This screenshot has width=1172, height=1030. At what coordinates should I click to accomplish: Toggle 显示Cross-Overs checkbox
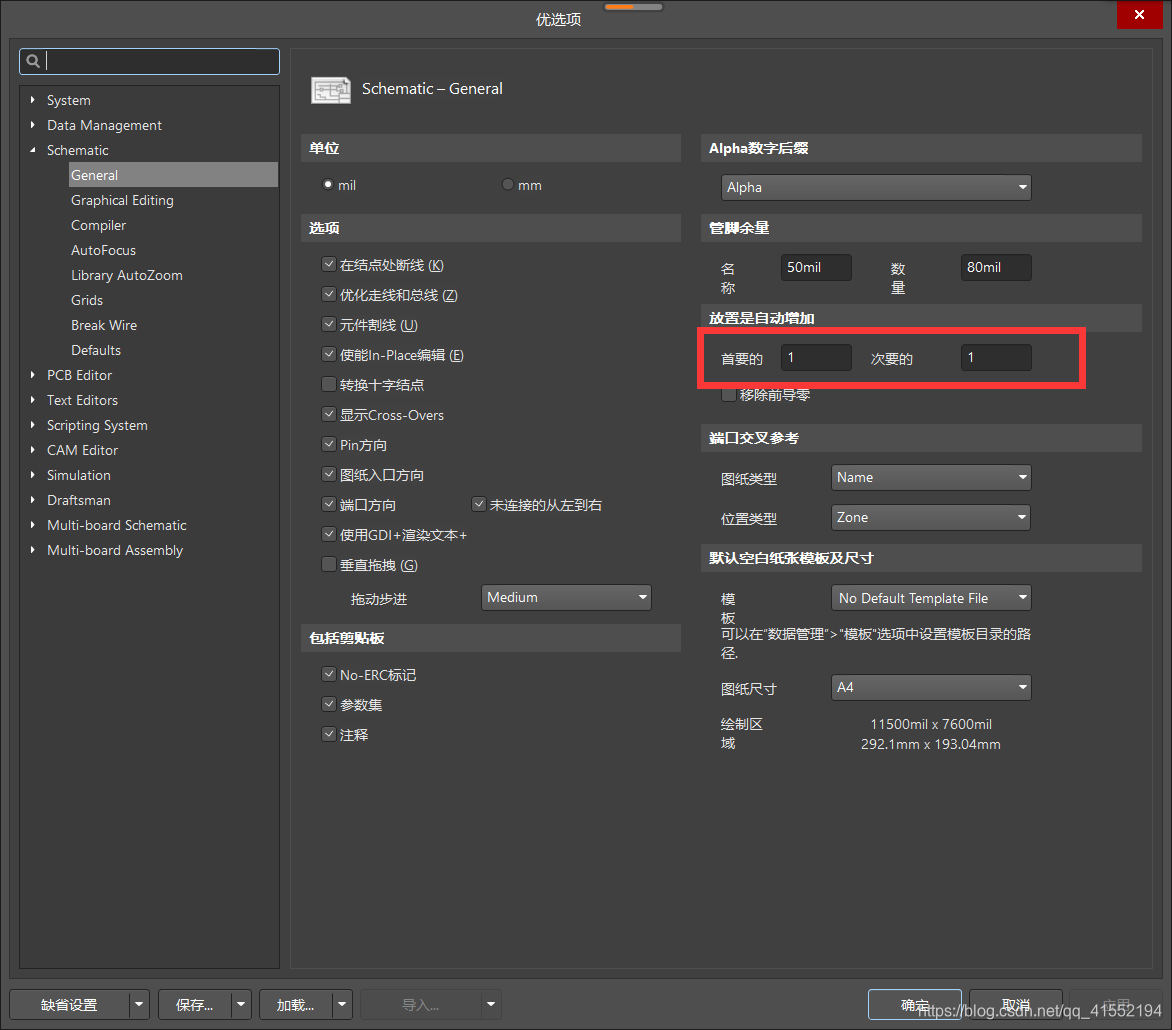[328, 414]
